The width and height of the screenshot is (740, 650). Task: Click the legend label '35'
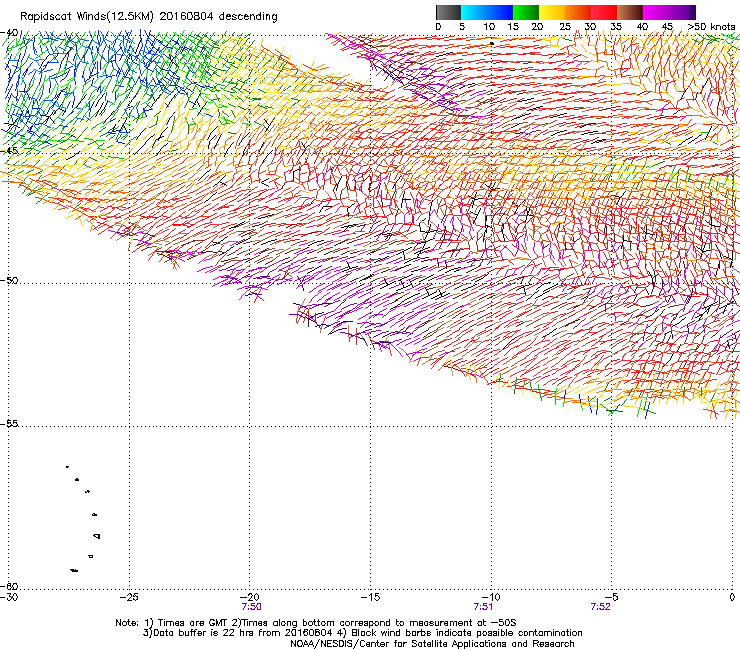616,27
